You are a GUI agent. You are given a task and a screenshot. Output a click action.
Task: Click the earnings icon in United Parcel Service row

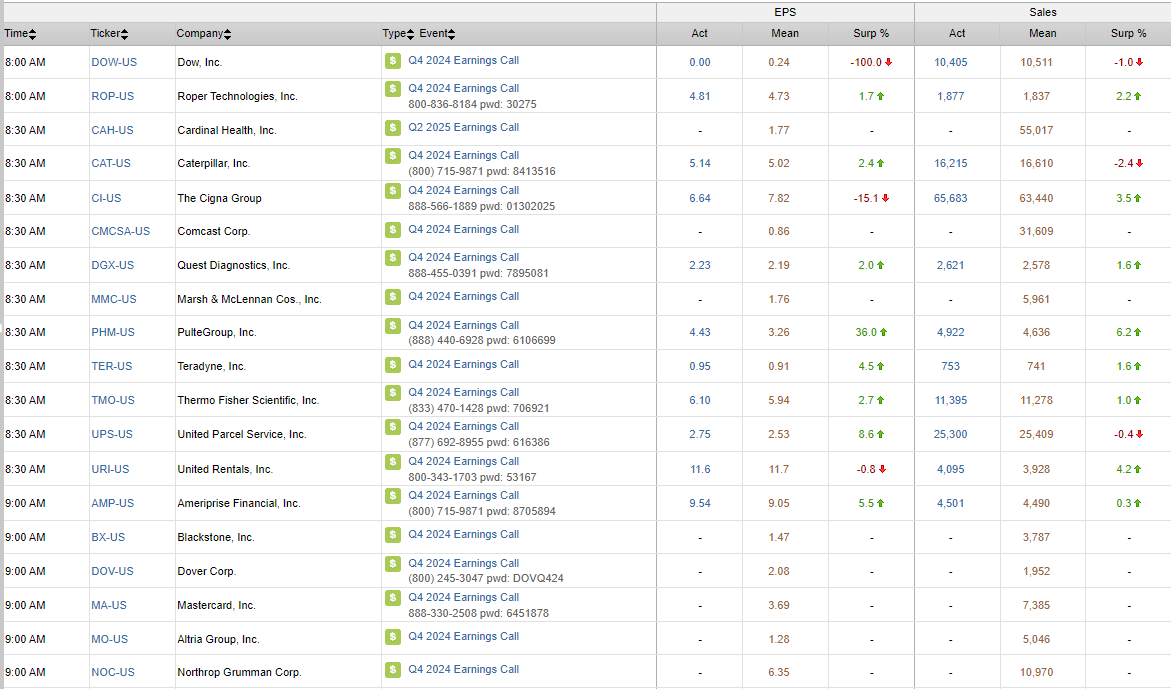point(393,427)
